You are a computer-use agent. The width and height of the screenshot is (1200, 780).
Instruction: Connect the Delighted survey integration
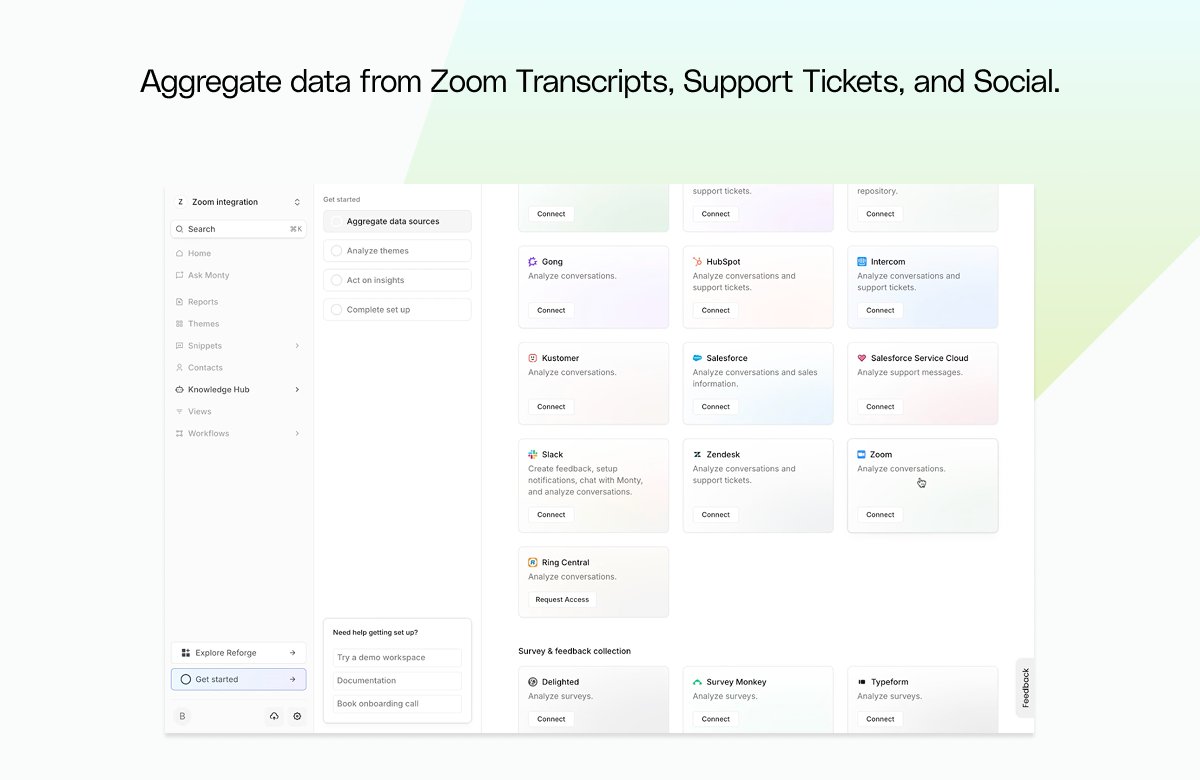pos(551,719)
